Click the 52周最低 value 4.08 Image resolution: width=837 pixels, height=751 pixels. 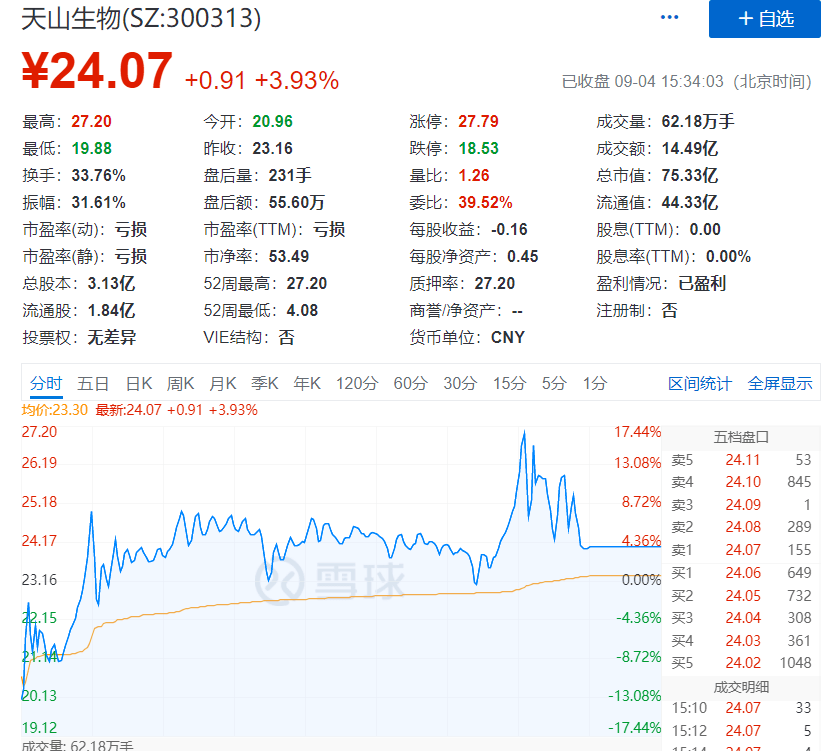(302, 310)
